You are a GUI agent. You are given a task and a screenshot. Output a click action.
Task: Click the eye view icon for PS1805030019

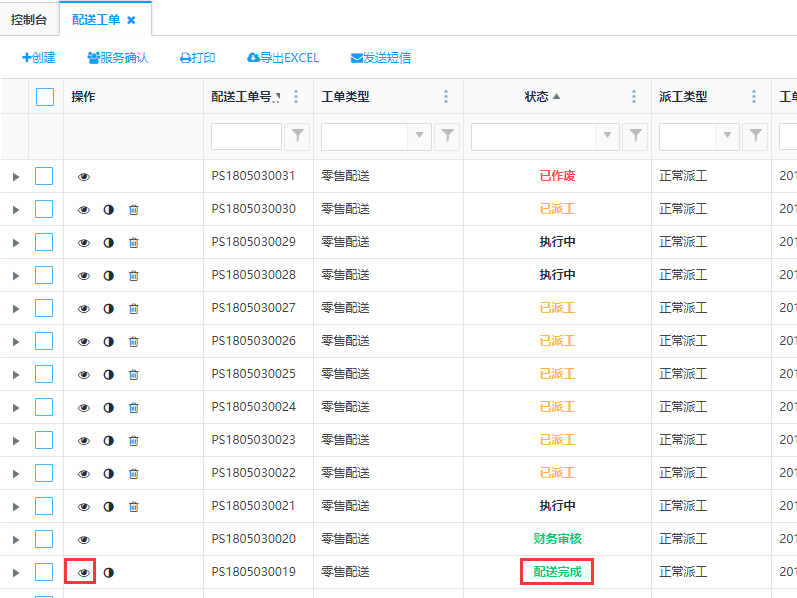pyautogui.click(x=84, y=572)
